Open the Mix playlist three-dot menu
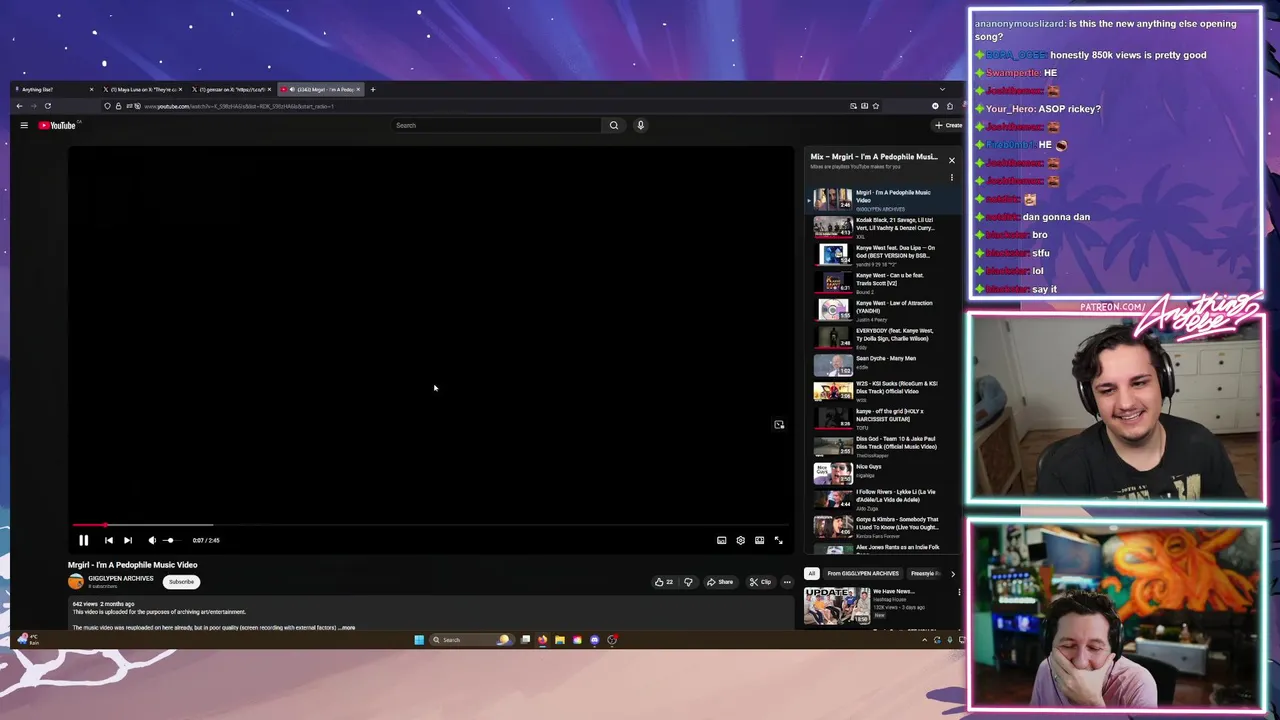 pos(951,178)
